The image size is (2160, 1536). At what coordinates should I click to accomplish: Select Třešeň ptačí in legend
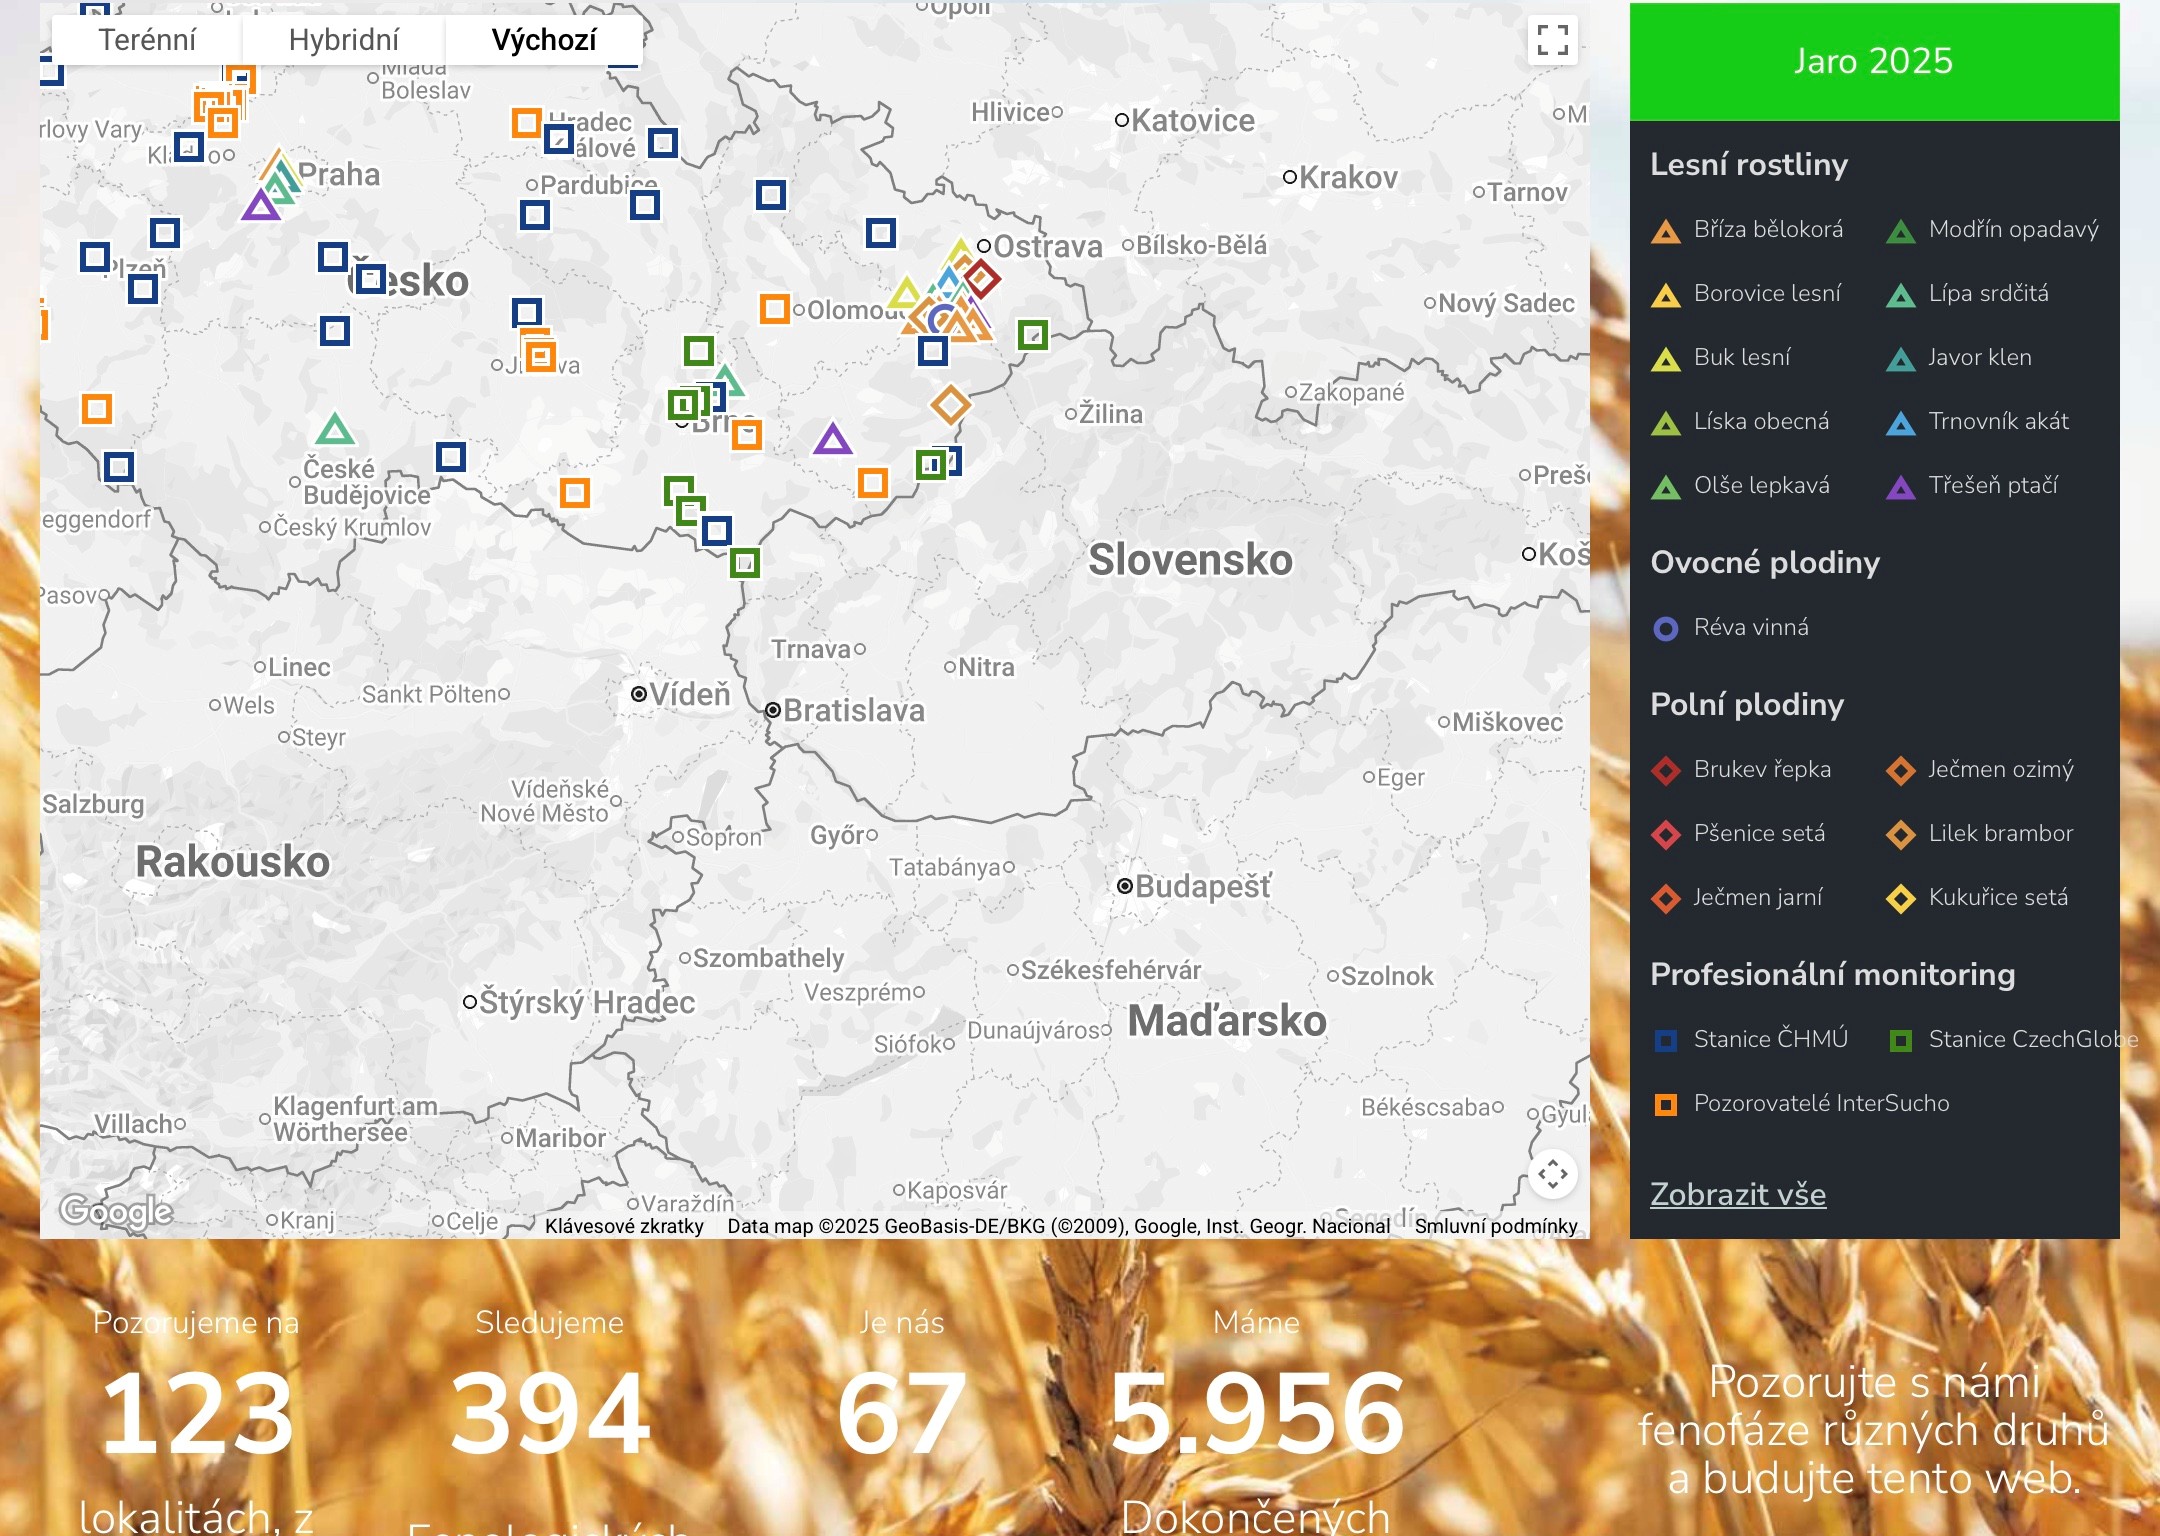[1972, 486]
